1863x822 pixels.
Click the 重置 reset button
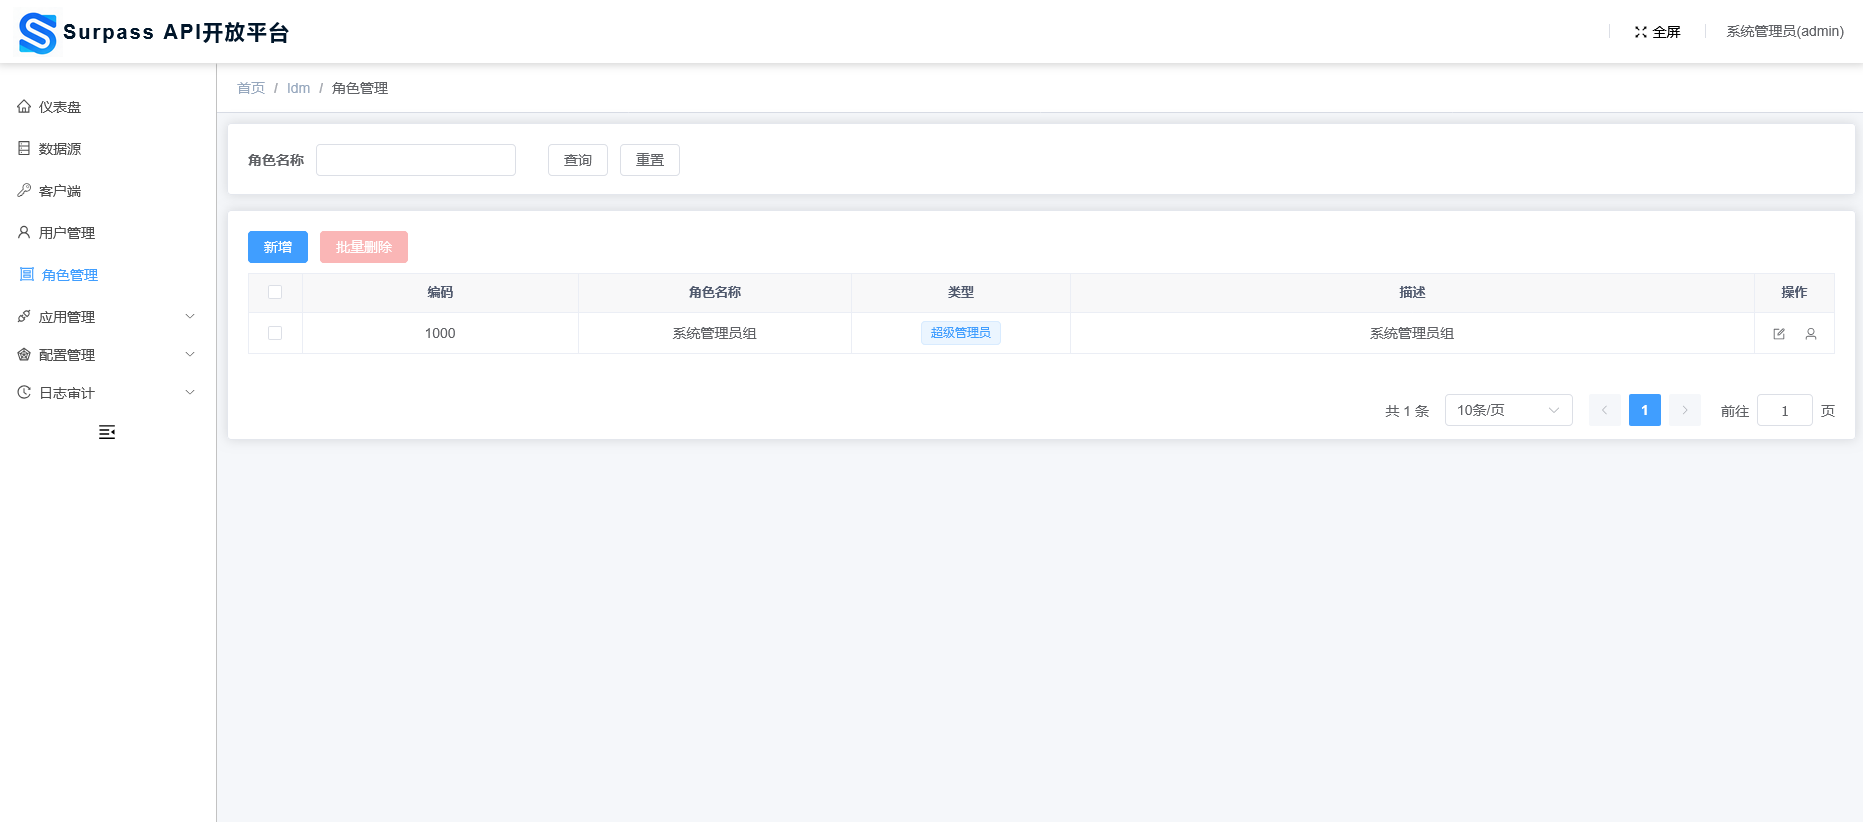pyautogui.click(x=650, y=160)
